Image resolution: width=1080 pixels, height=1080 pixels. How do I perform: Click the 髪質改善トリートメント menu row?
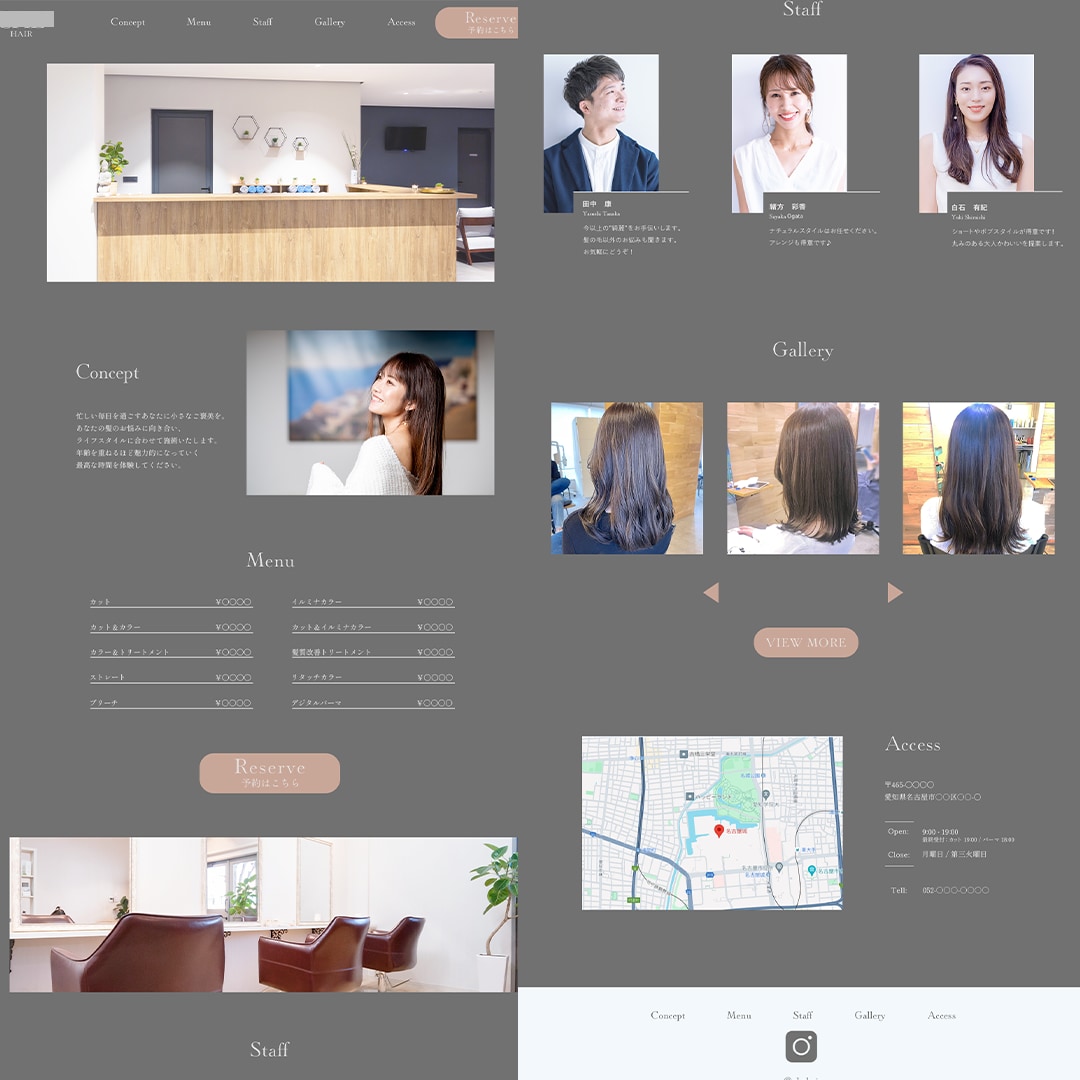coord(373,652)
